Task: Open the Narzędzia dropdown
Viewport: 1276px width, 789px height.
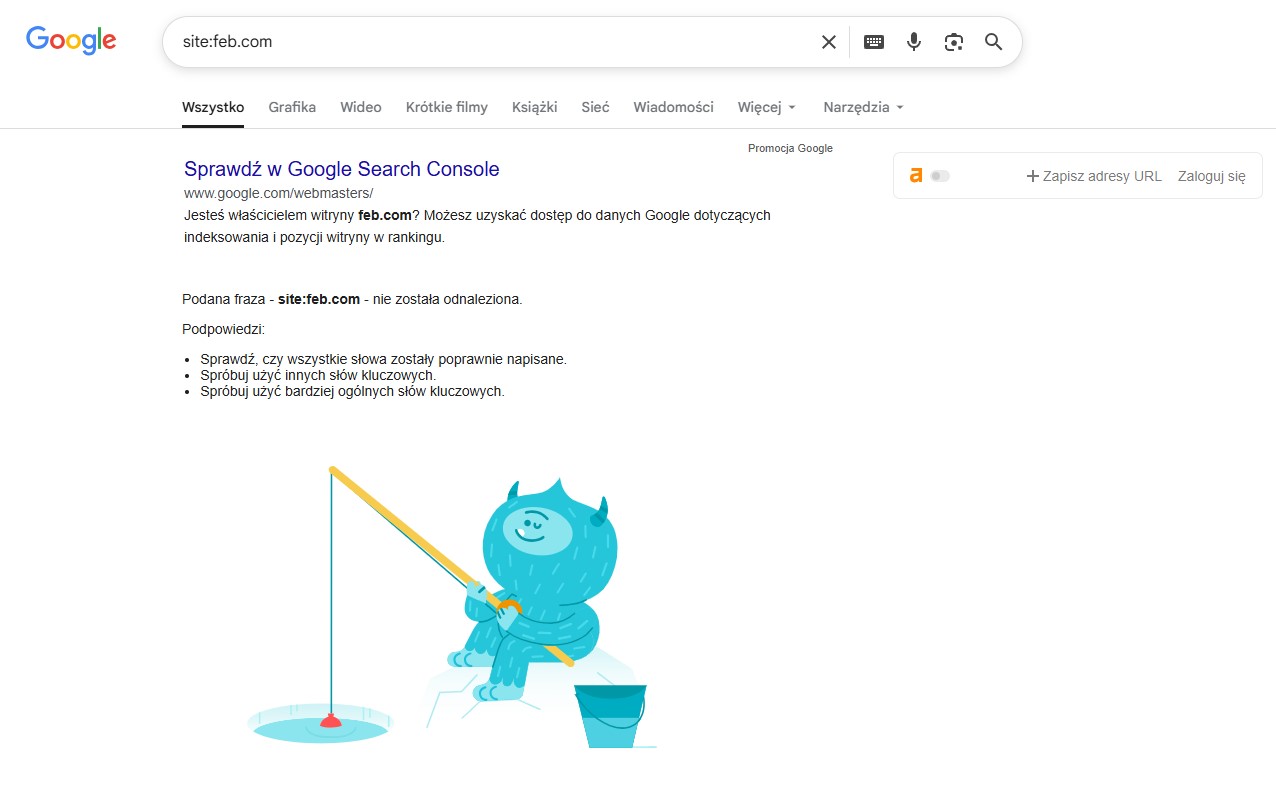Action: (x=863, y=107)
